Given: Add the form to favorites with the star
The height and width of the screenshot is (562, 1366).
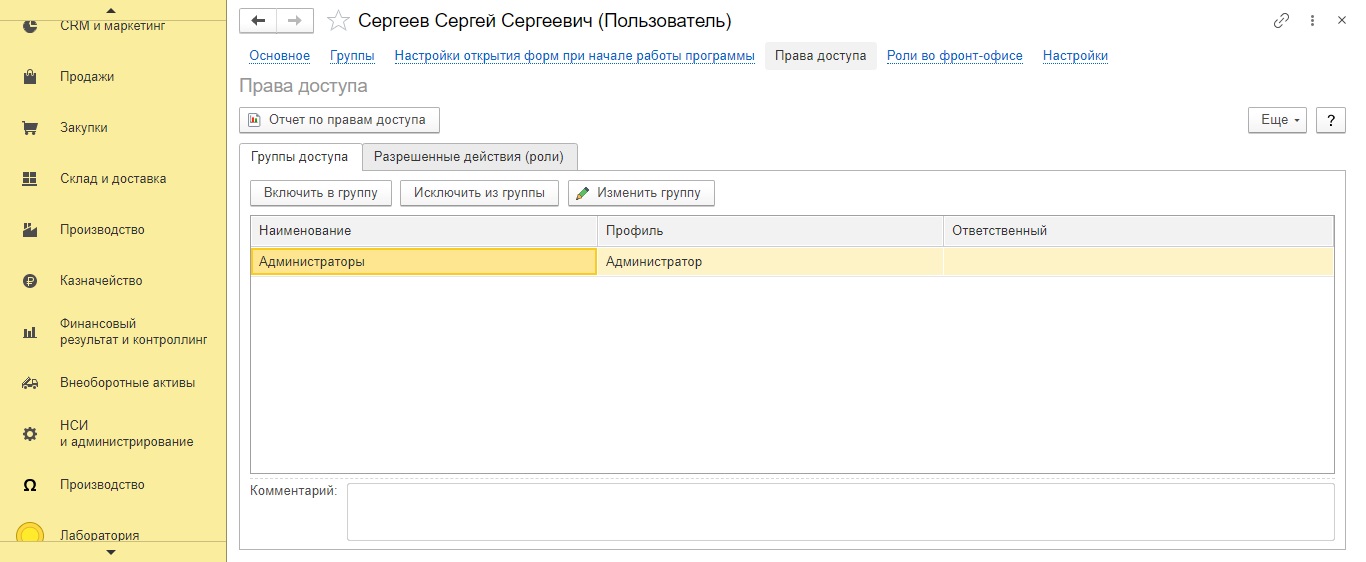Looking at the screenshot, I should click(x=338, y=20).
